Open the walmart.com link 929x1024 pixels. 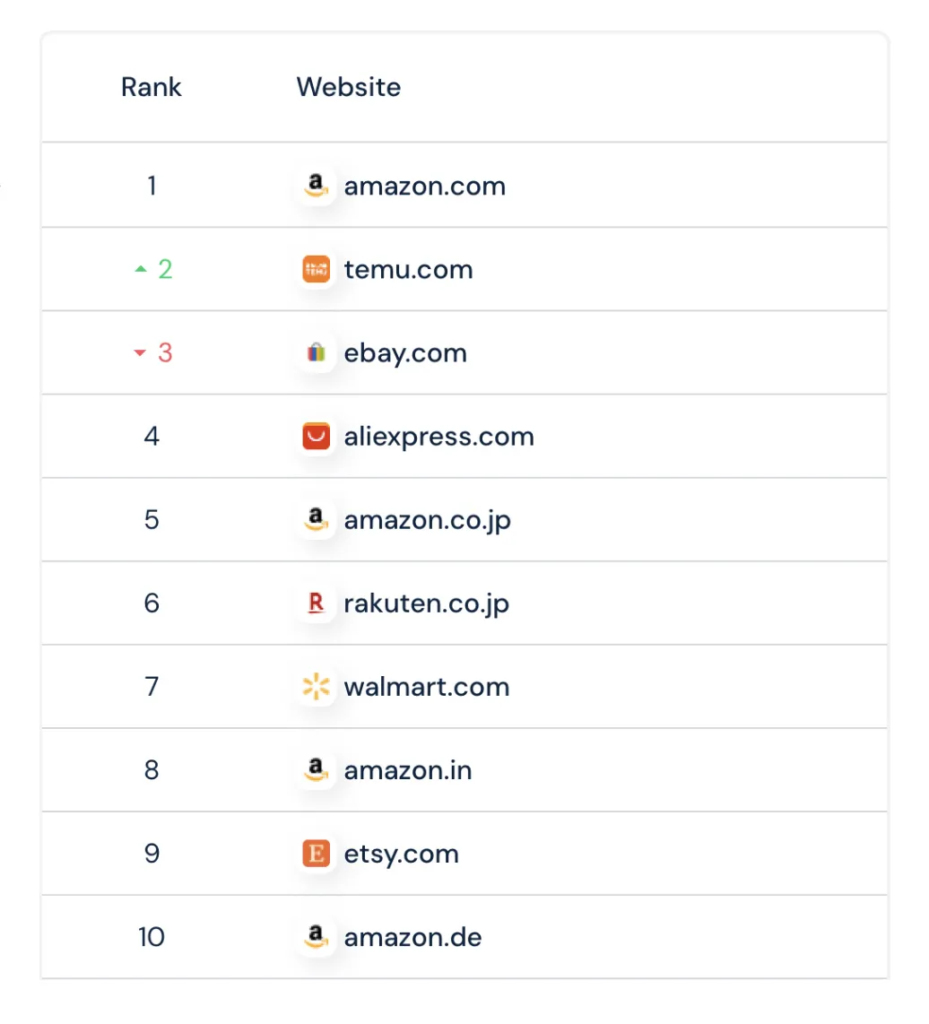coord(427,687)
